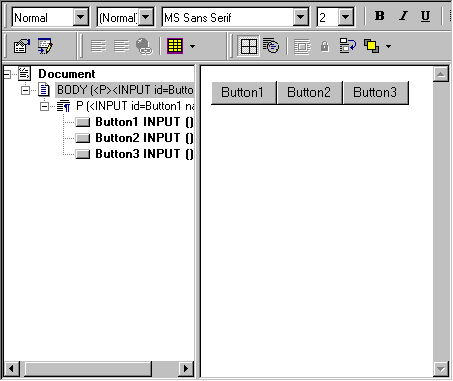Collapse the BODY tree node

[25, 90]
